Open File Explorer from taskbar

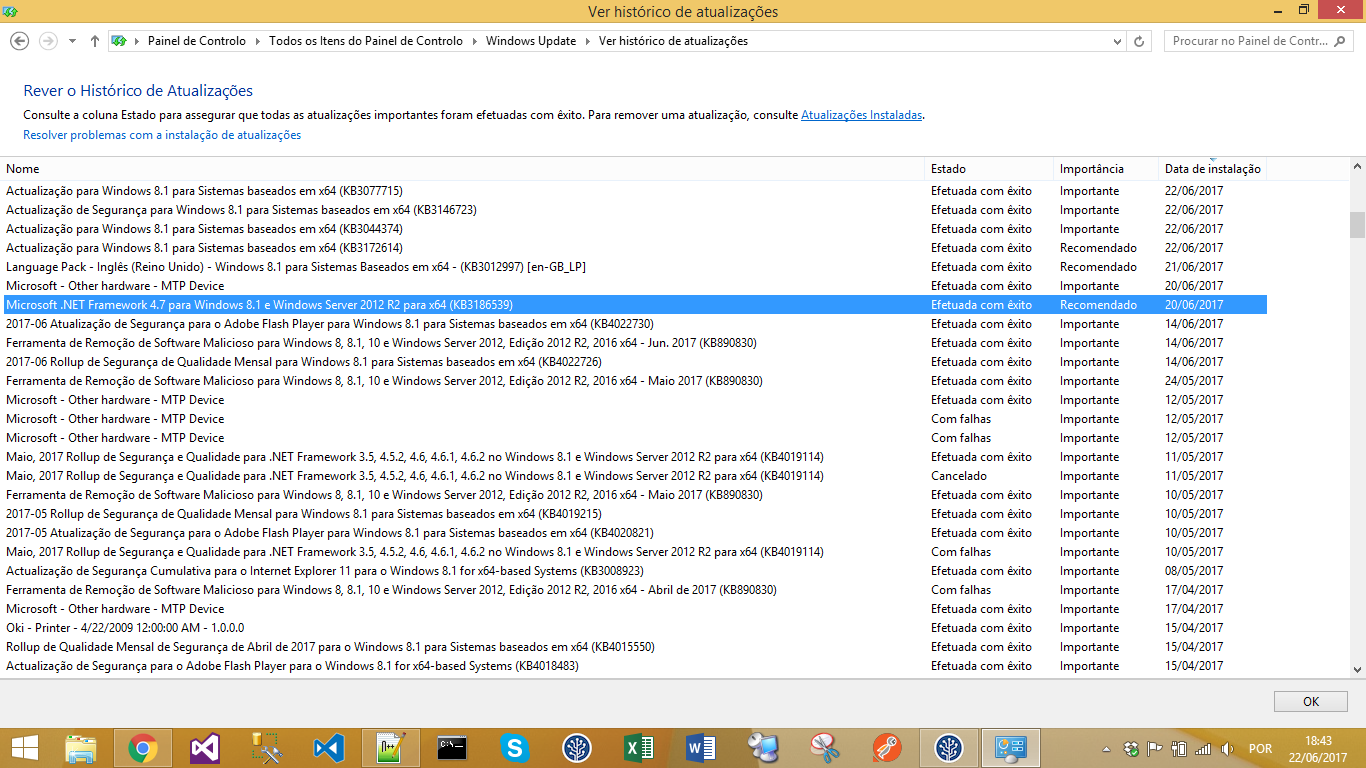pyautogui.click(x=82, y=748)
